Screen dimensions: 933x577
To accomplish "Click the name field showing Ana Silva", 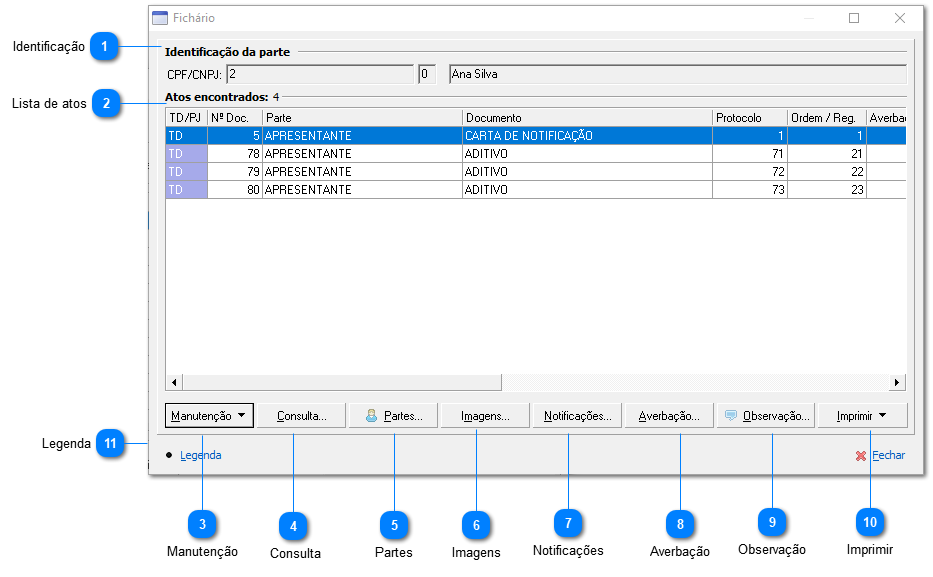I will pos(678,74).
